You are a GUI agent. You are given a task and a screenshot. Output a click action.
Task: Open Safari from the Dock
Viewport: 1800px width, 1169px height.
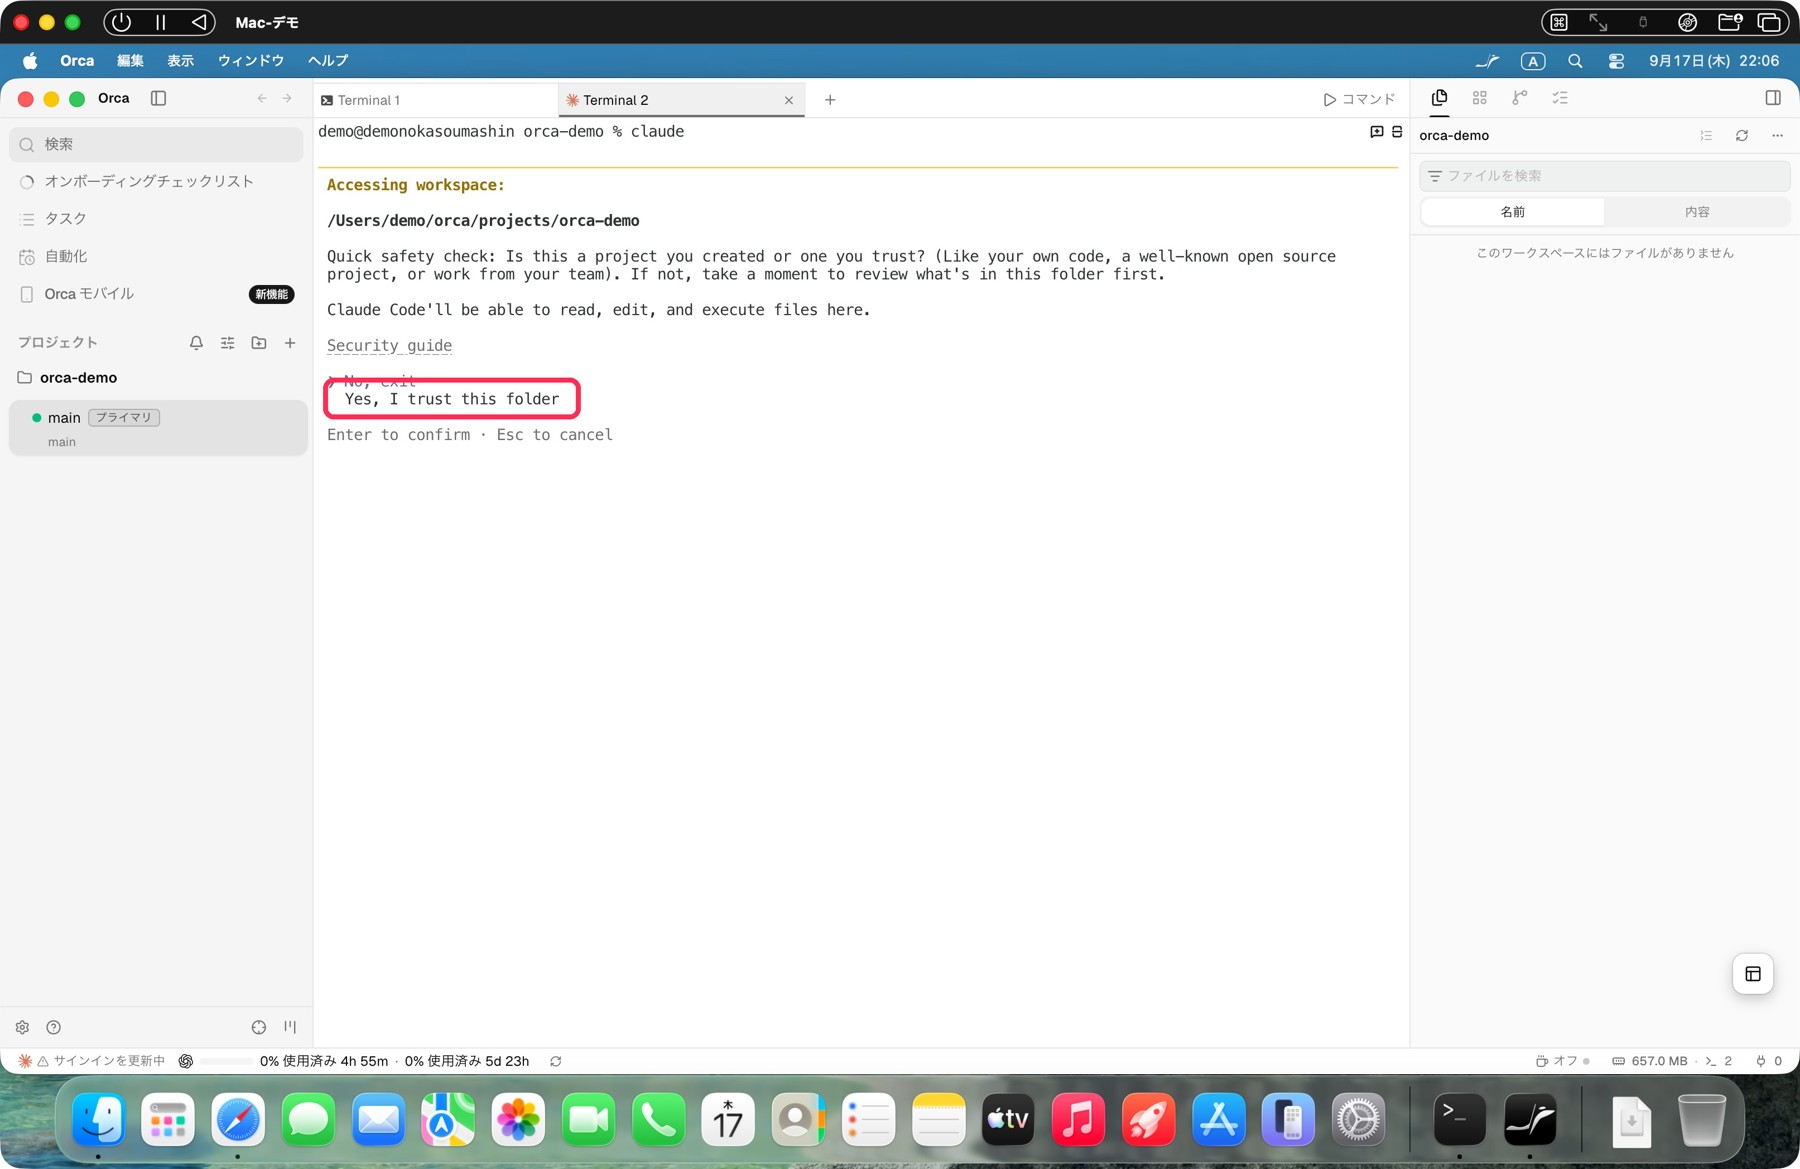tap(238, 1120)
